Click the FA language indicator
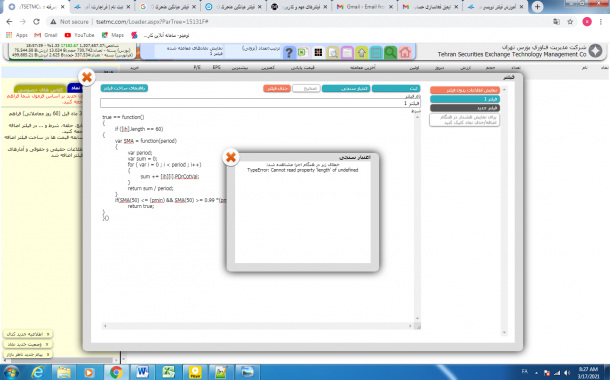 [x=525, y=371]
